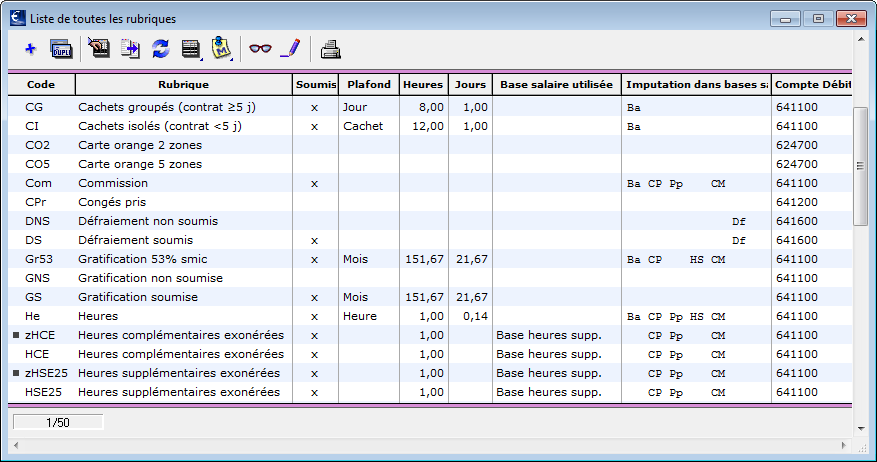The image size is (877, 462).
Task: Select Carte orange 5 zones row
Action: pos(430,164)
